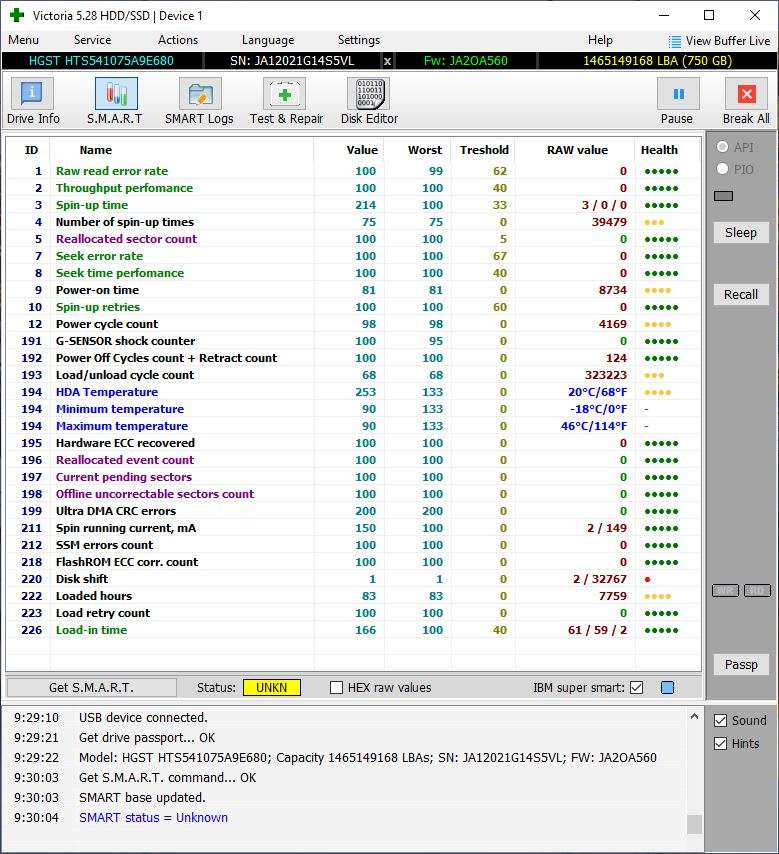
Task: Click the log scrollbar thumb
Action: [x=694, y=824]
